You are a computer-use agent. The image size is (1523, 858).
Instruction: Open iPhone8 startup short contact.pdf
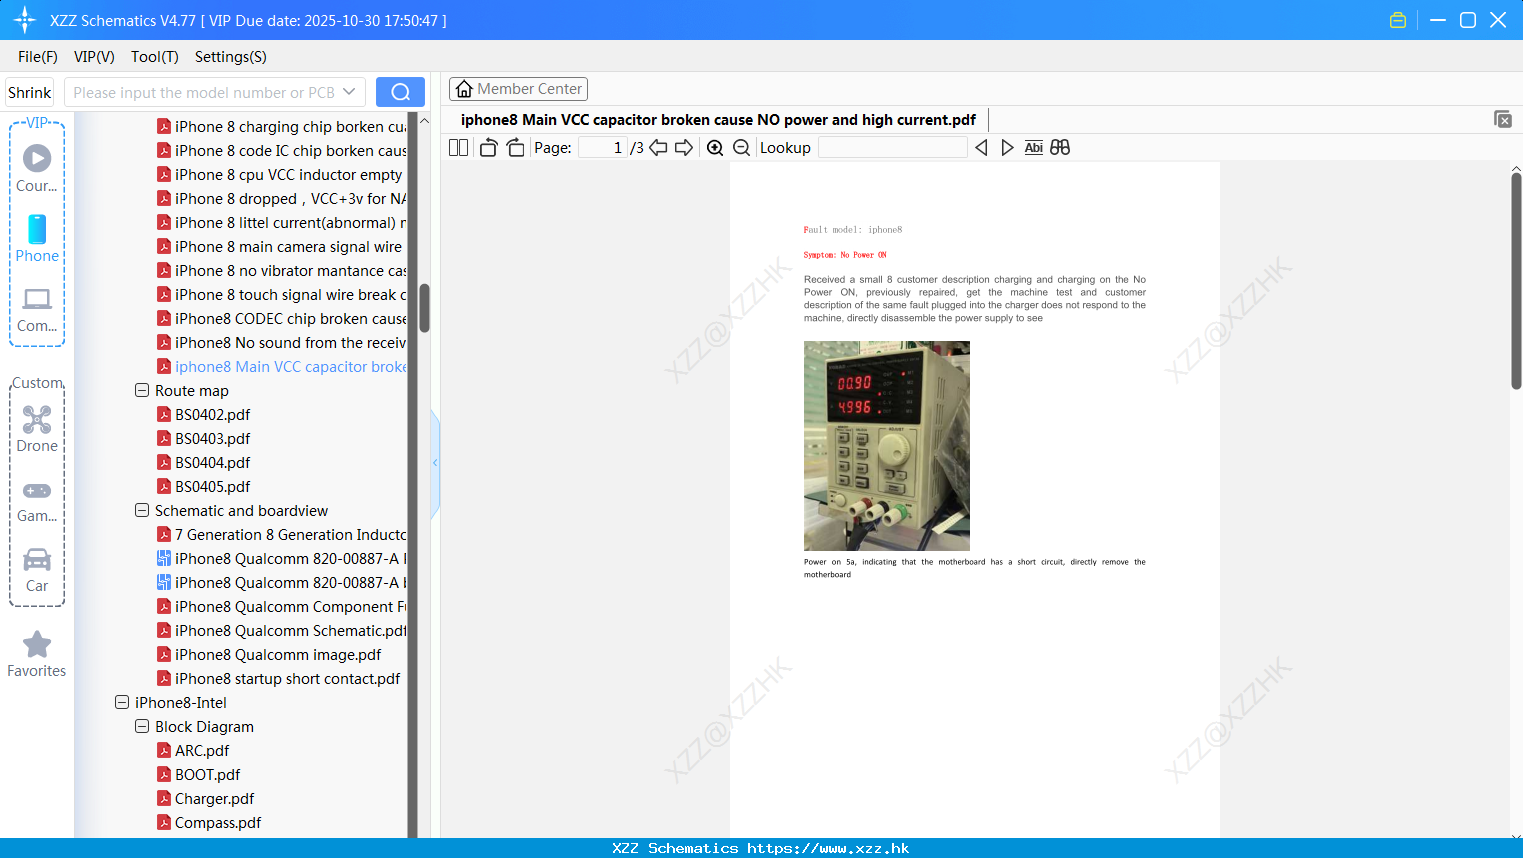[279, 678]
